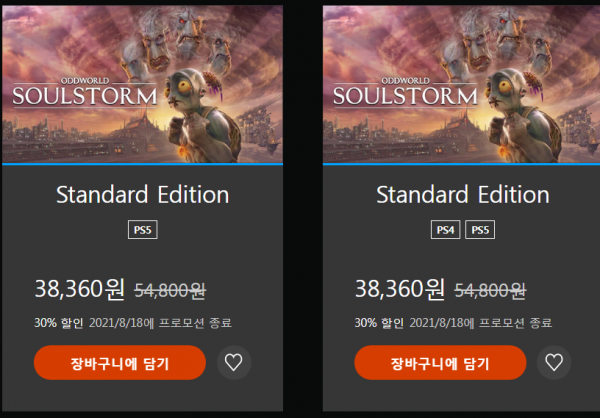Click the Oddworld Soulstorm logo in the PS4/PS5 card image
Viewport: 600px width, 418px height.
click(x=405, y=92)
